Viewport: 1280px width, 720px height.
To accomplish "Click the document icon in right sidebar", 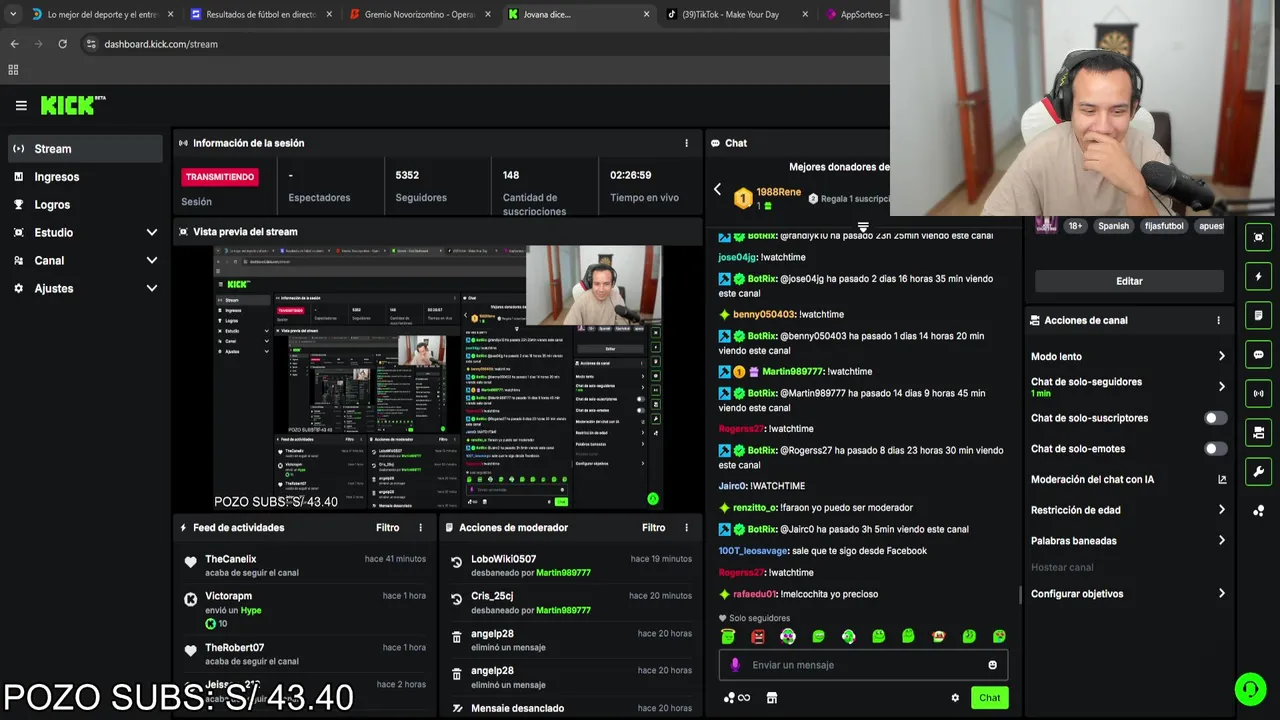I will pos(1258,315).
